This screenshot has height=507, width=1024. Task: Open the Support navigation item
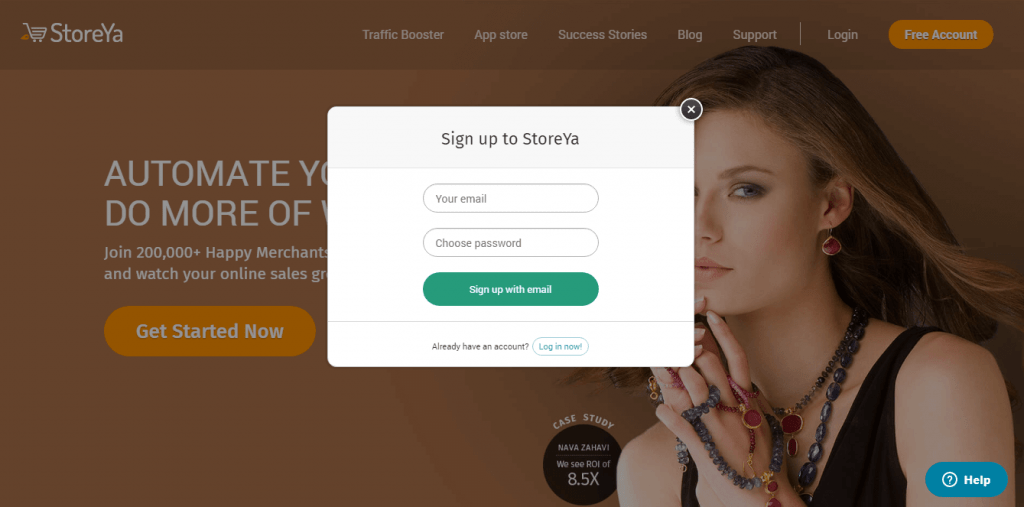(x=754, y=35)
